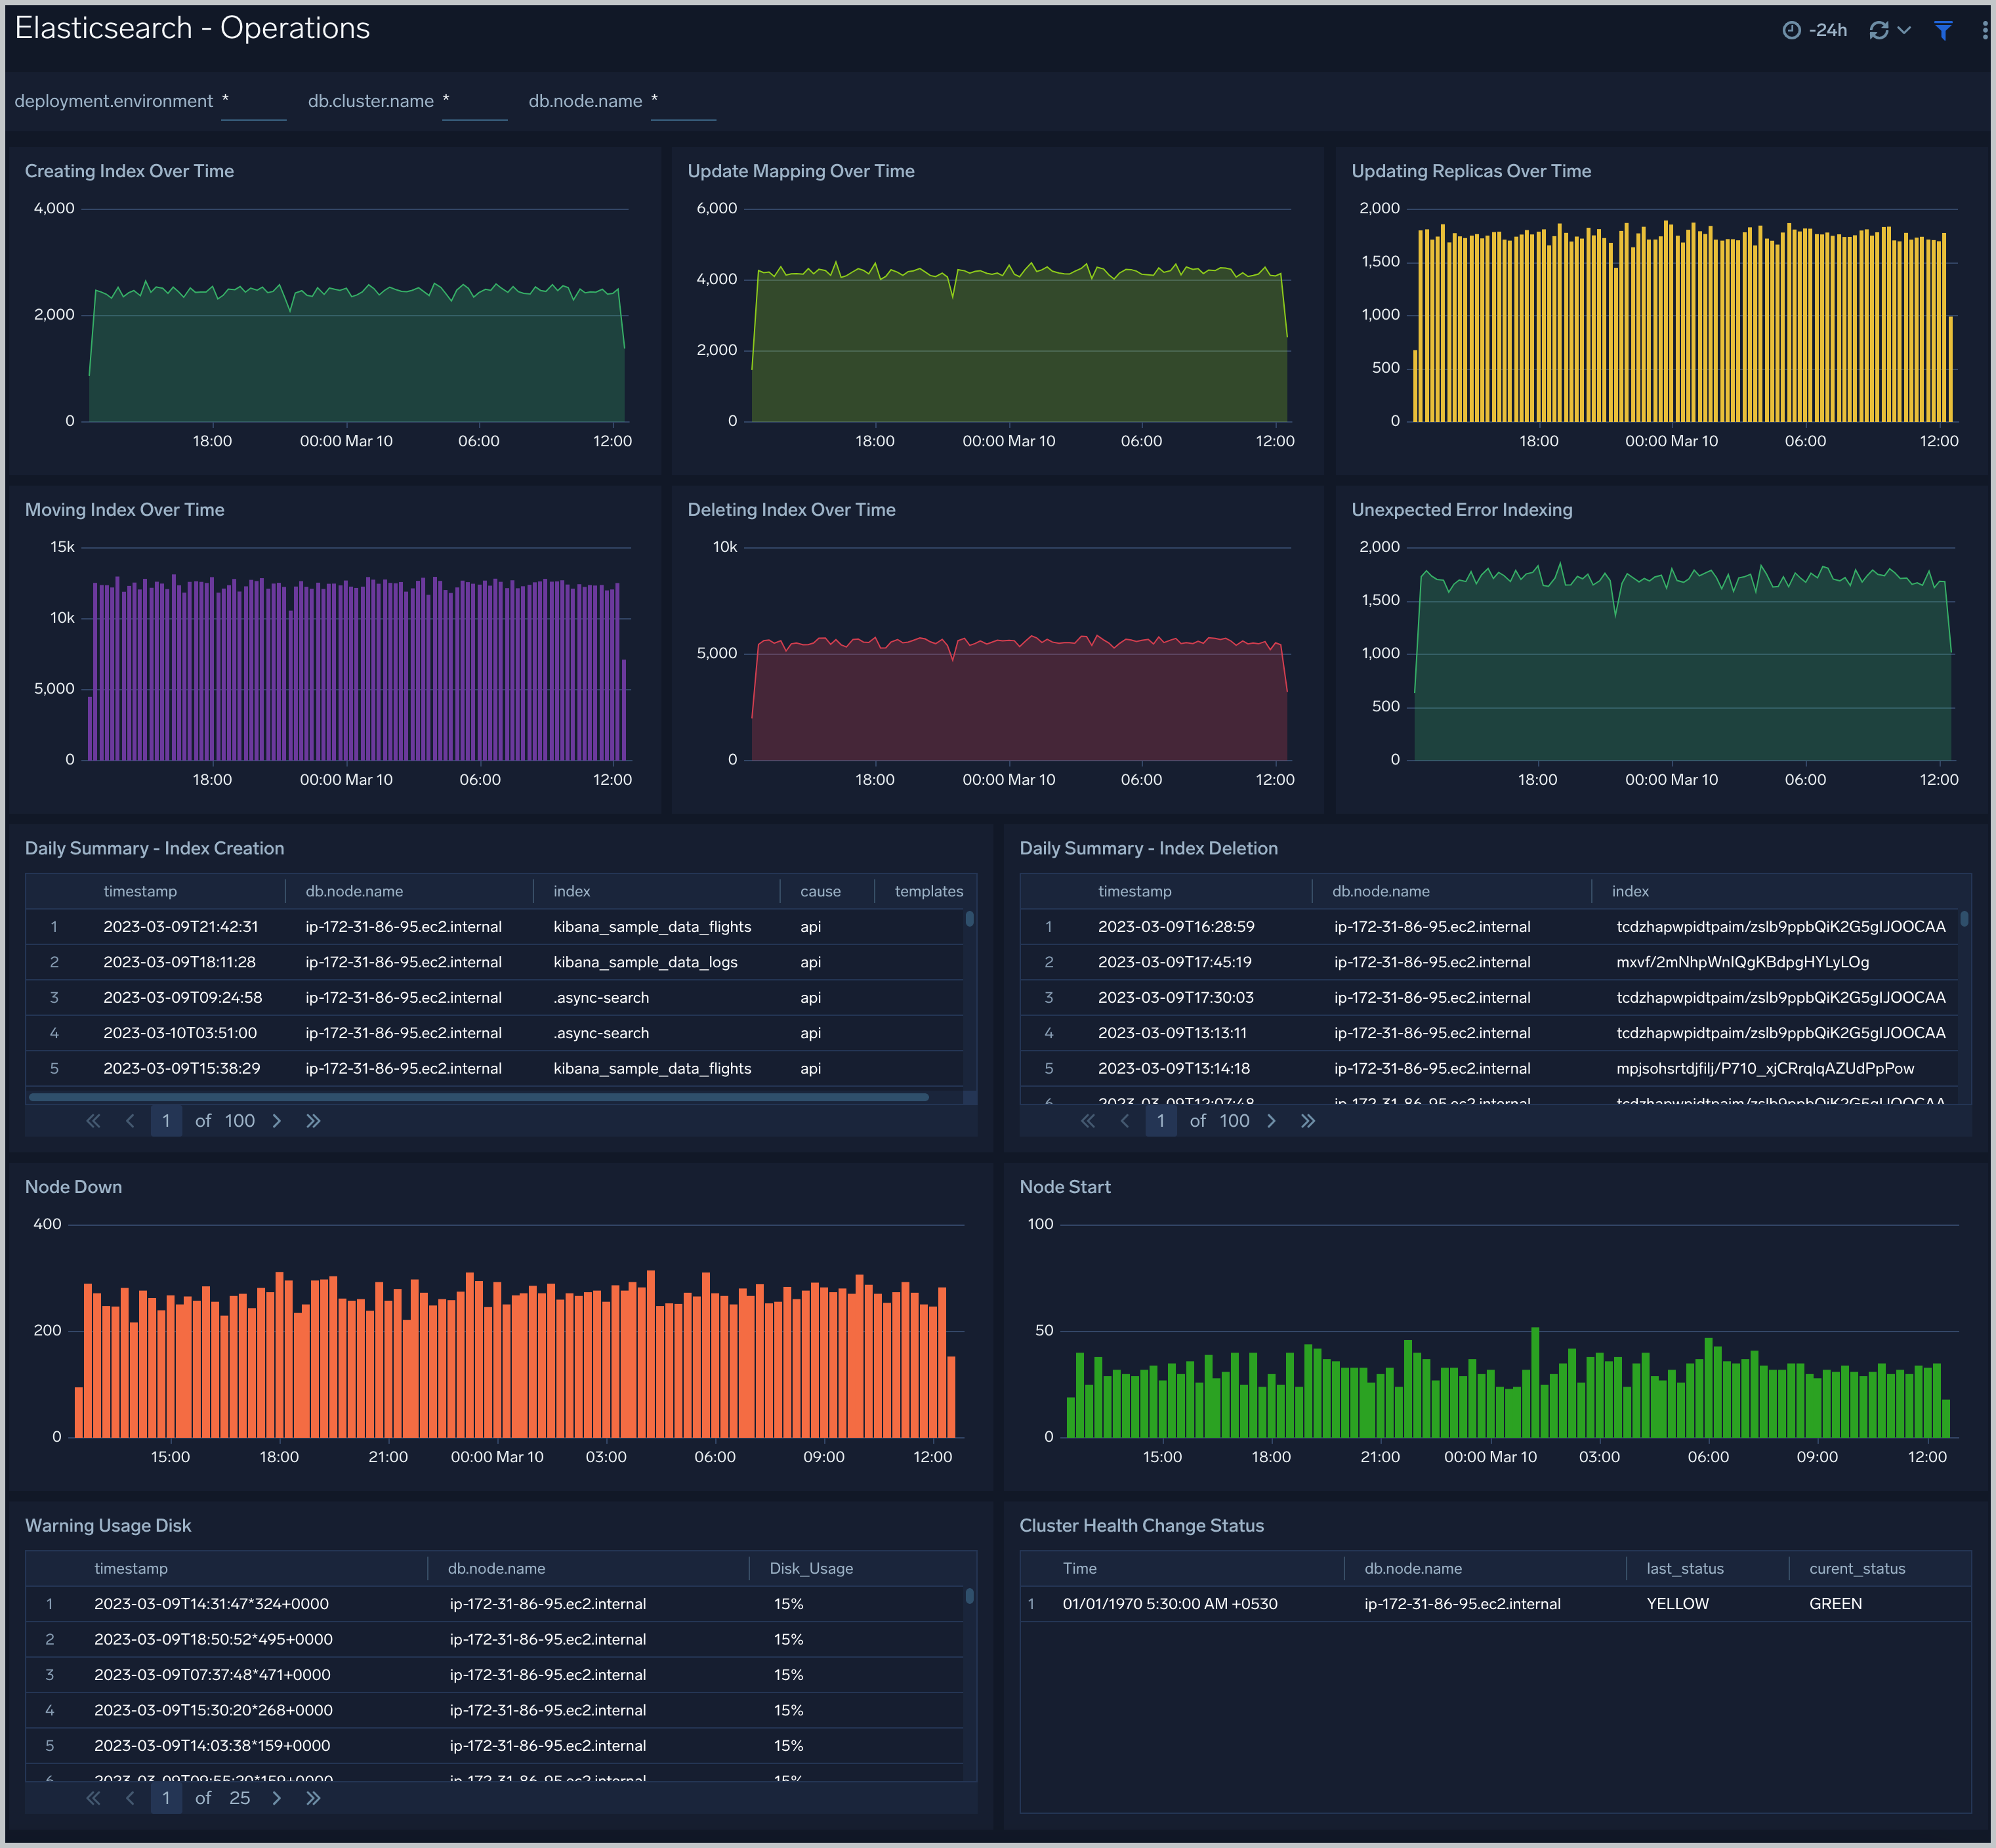Go to next page in Warning Usage Disk table
1996x1848 pixels.
pyautogui.click(x=277, y=1798)
